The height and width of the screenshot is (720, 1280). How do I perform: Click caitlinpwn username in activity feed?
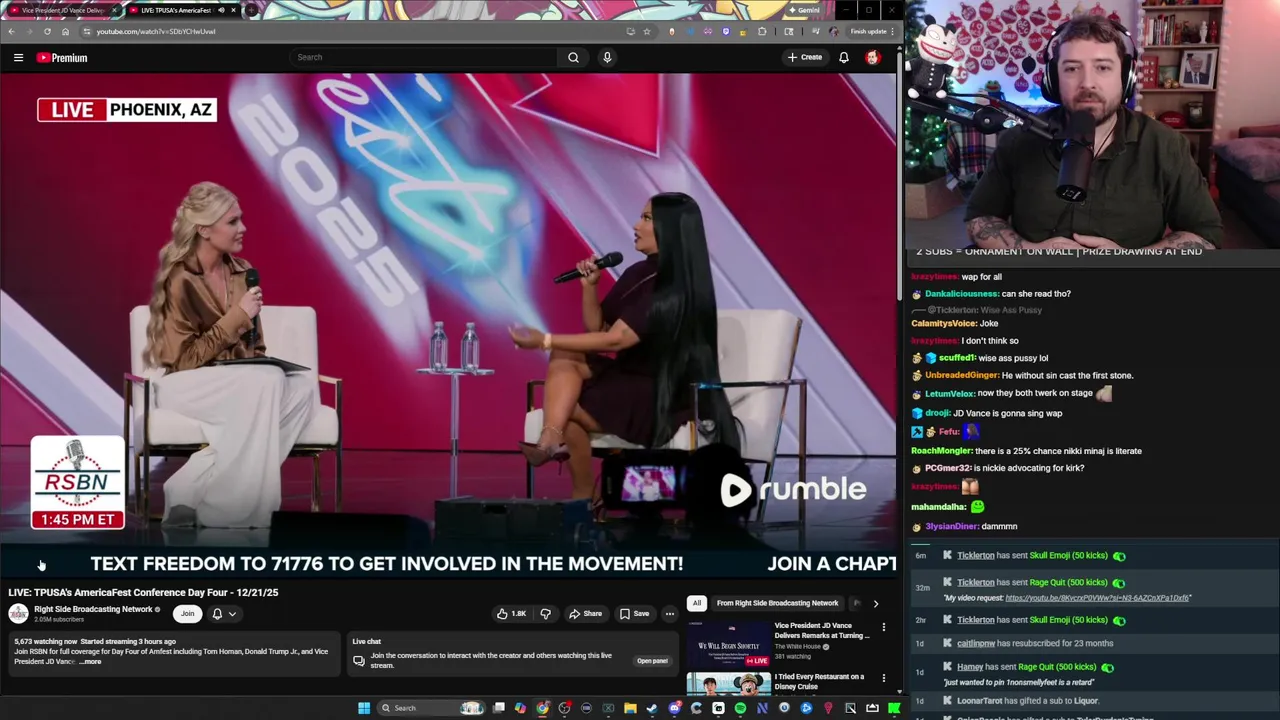tap(975, 644)
